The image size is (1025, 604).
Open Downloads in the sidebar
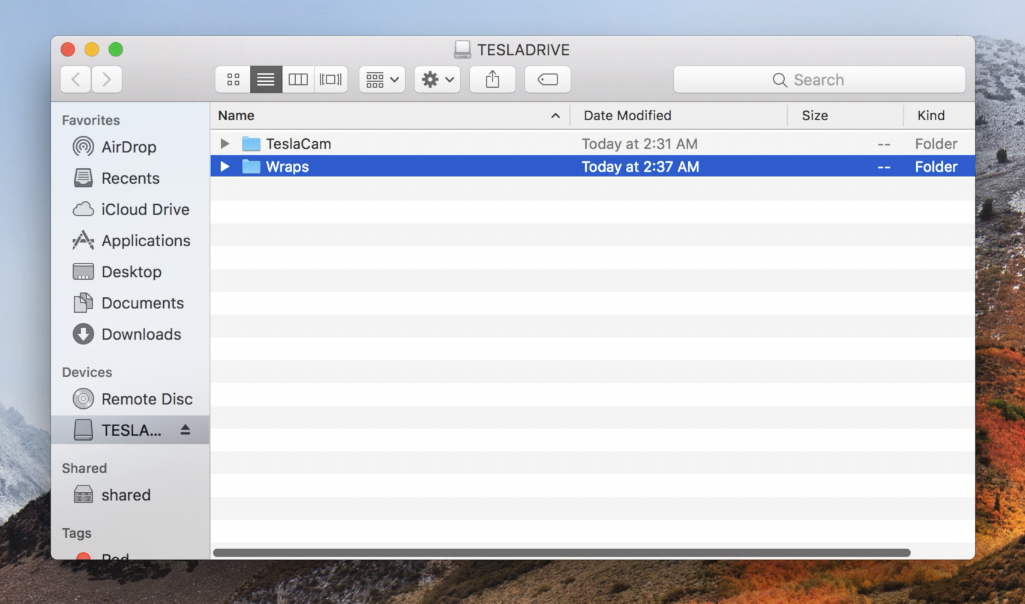140,334
